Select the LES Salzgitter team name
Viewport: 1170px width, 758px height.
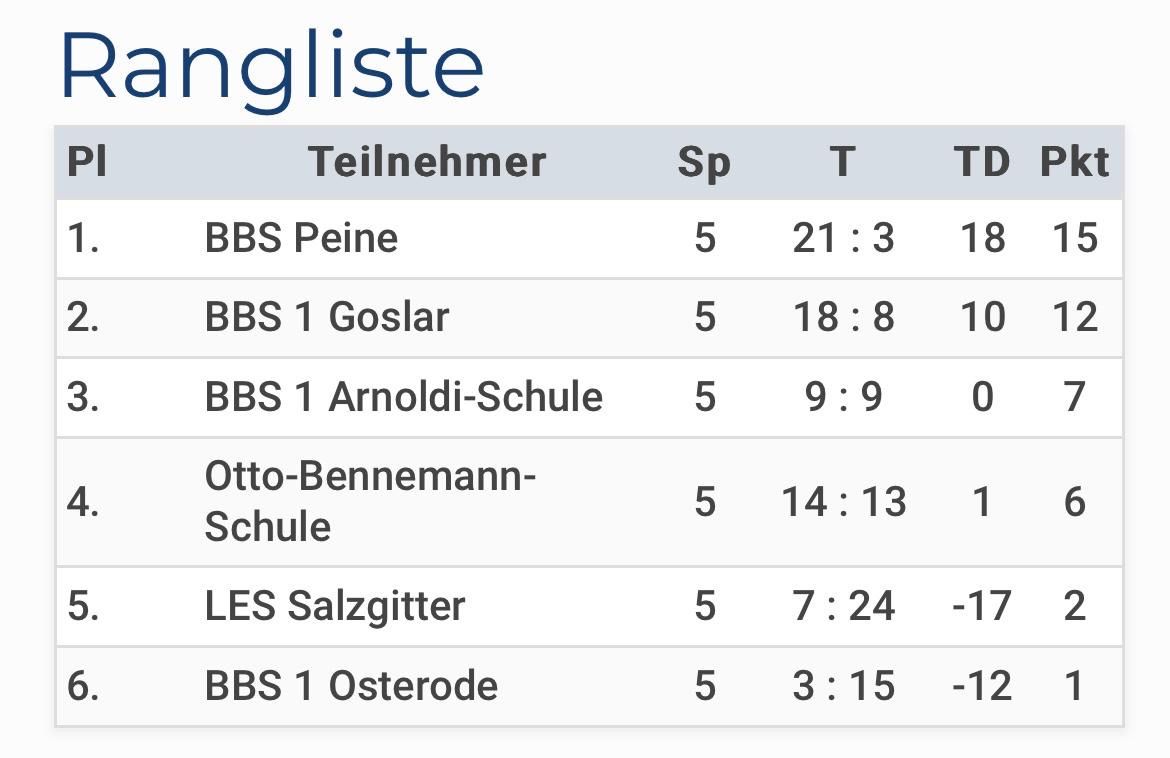pyautogui.click(x=334, y=606)
